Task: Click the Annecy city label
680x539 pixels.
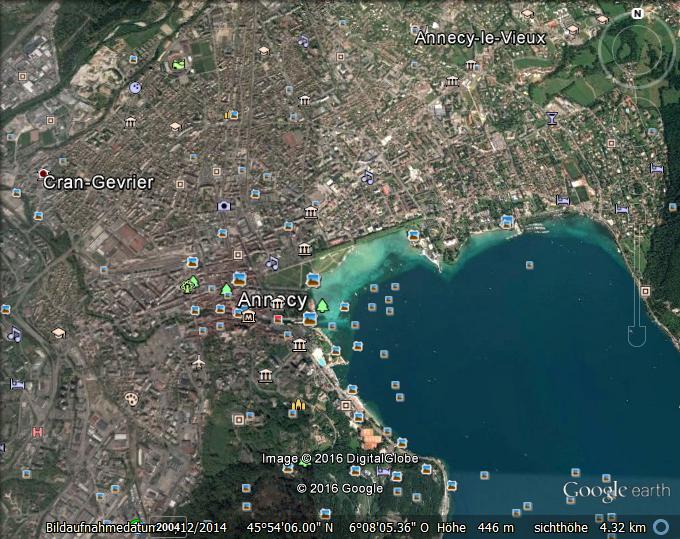Action: click(x=272, y=299)
